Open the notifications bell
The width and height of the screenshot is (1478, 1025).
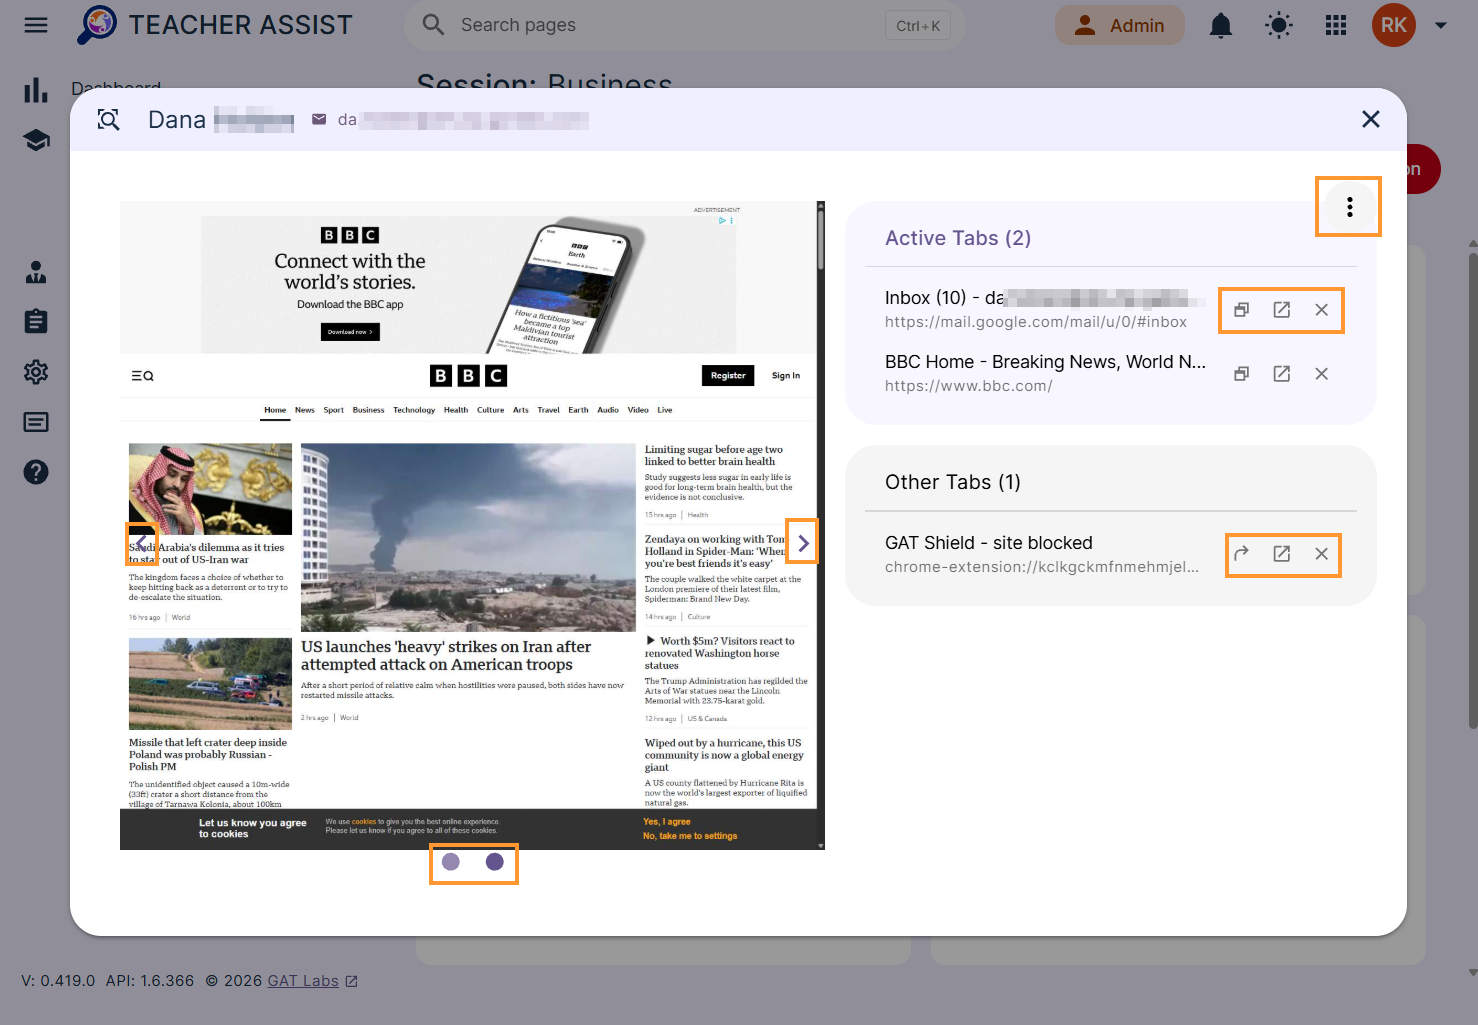[x=1221, y=25]
